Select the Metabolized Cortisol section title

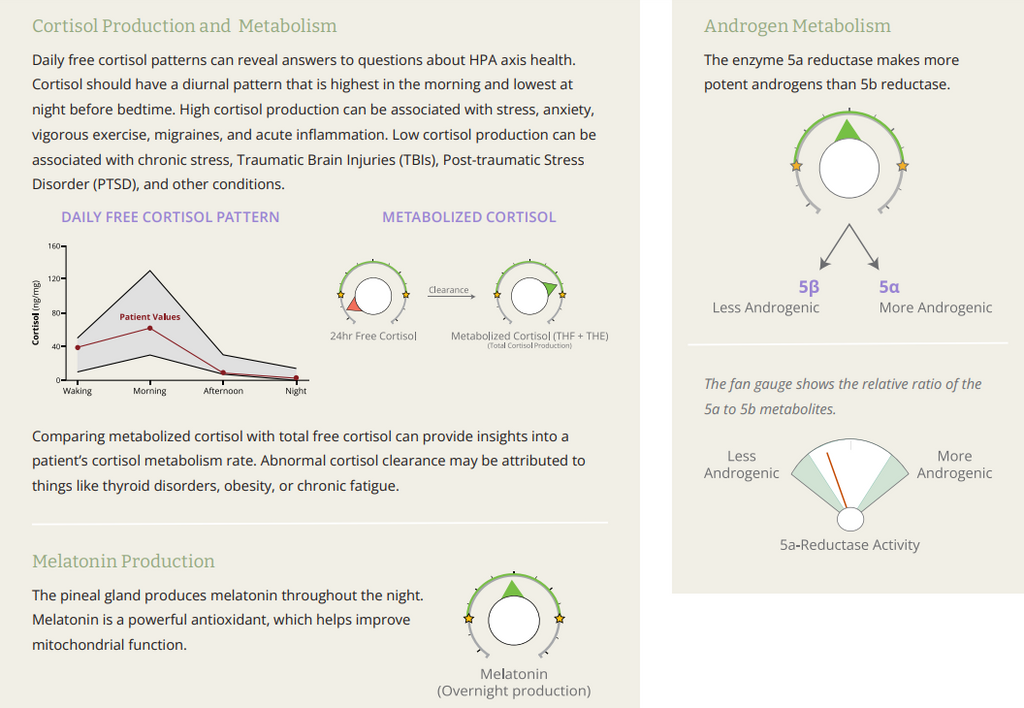(469, 217)
